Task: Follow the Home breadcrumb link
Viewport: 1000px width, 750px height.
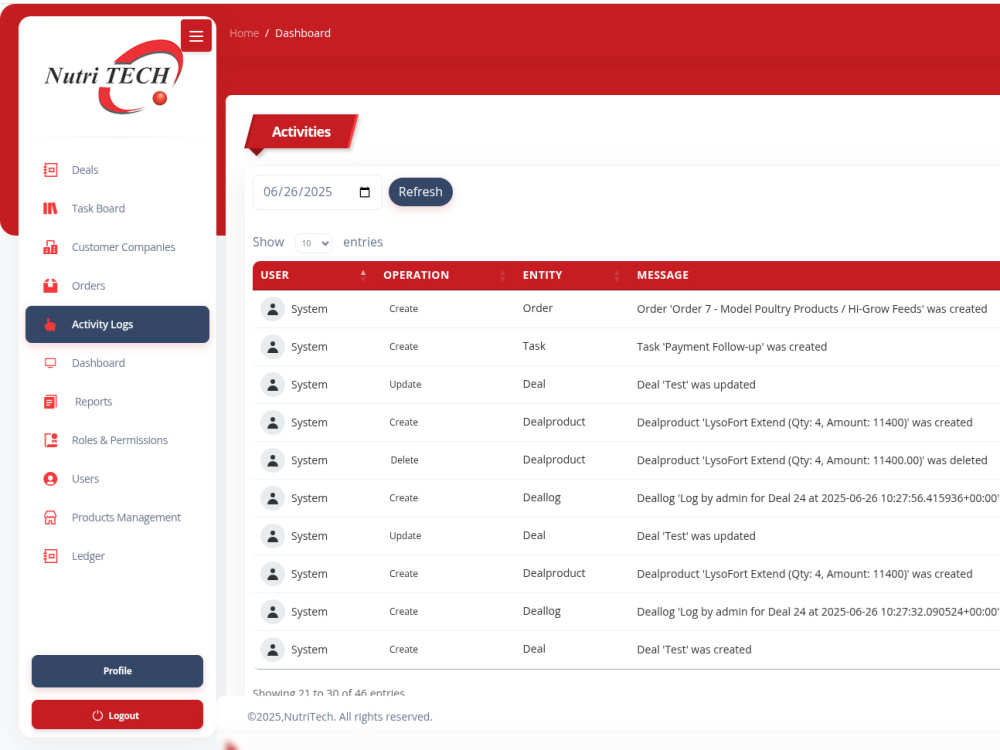Action: pyautogui.click(x=244, y=33)
